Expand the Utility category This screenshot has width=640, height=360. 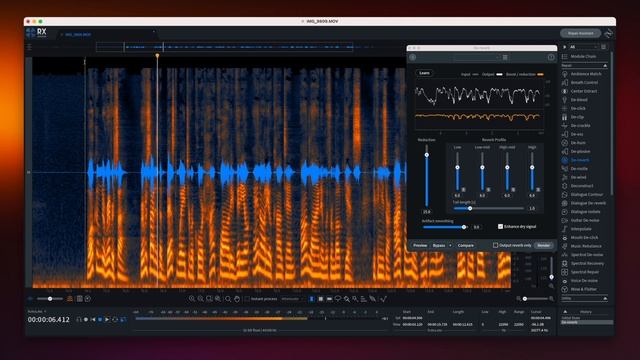click(x=605, y=298)
